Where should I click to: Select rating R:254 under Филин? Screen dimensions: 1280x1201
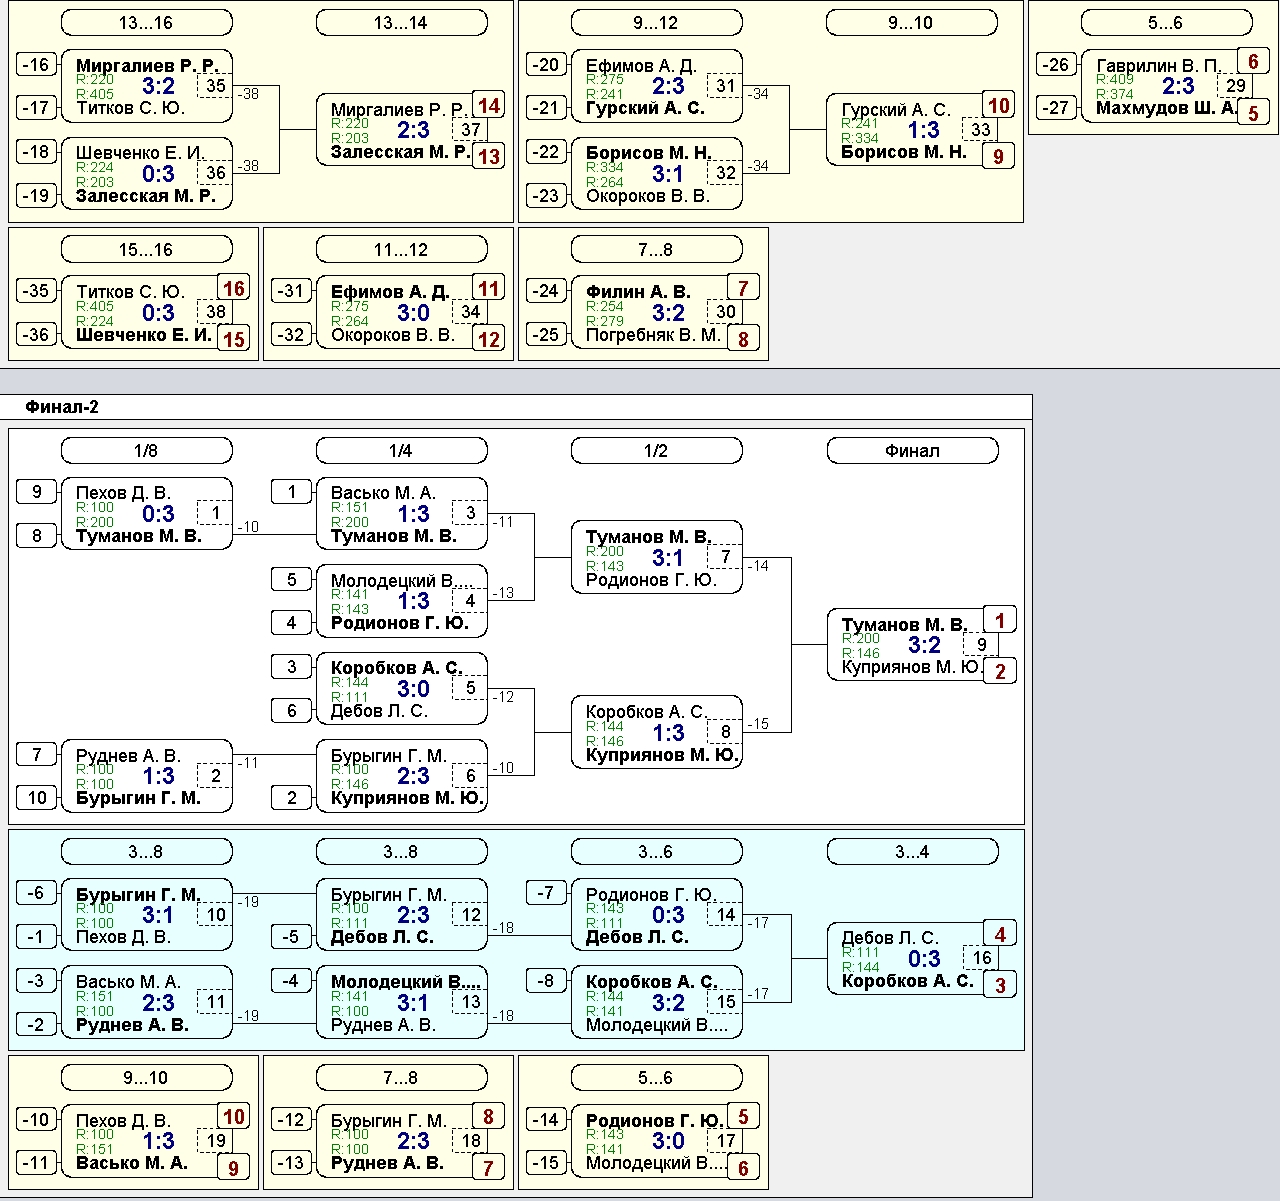click(x=605, y=306)
